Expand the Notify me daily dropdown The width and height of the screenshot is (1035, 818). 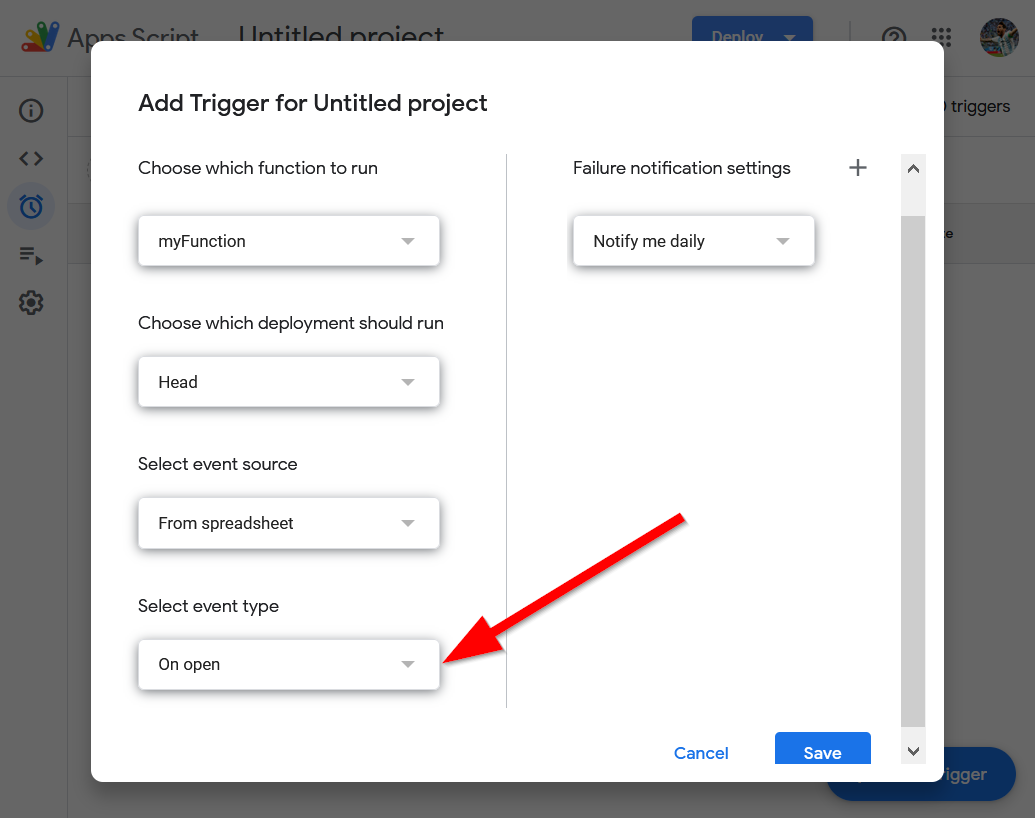click(x=693, y=241)
